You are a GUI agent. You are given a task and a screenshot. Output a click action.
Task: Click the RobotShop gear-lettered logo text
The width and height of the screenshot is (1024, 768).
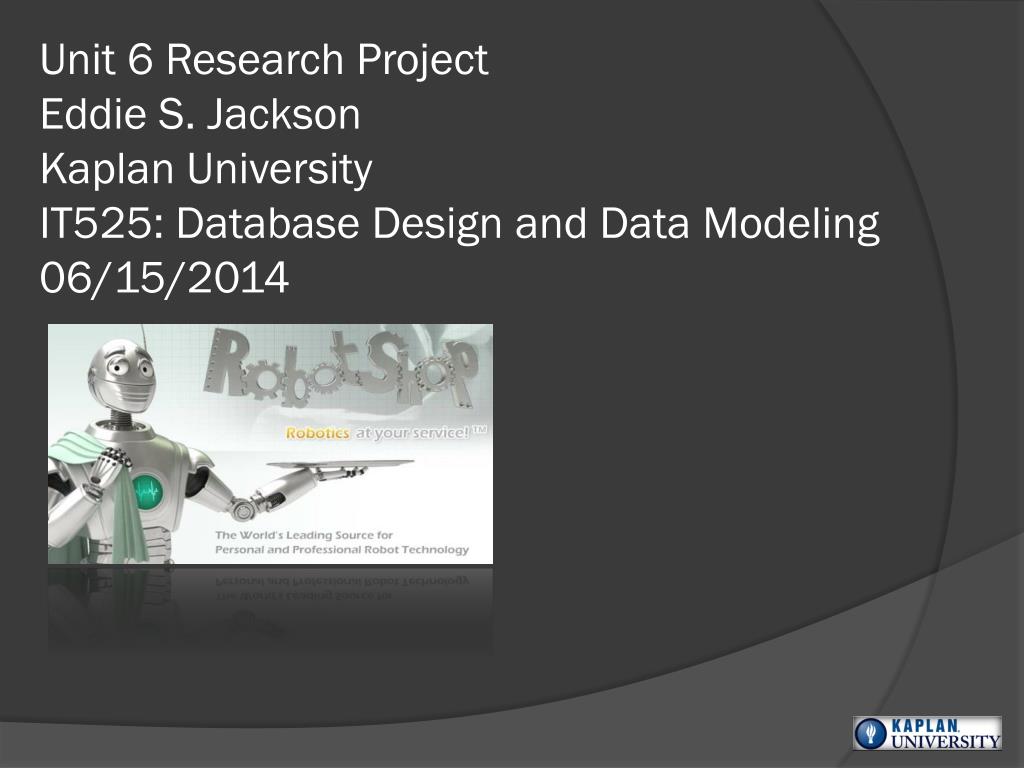(x=342, y=369)
